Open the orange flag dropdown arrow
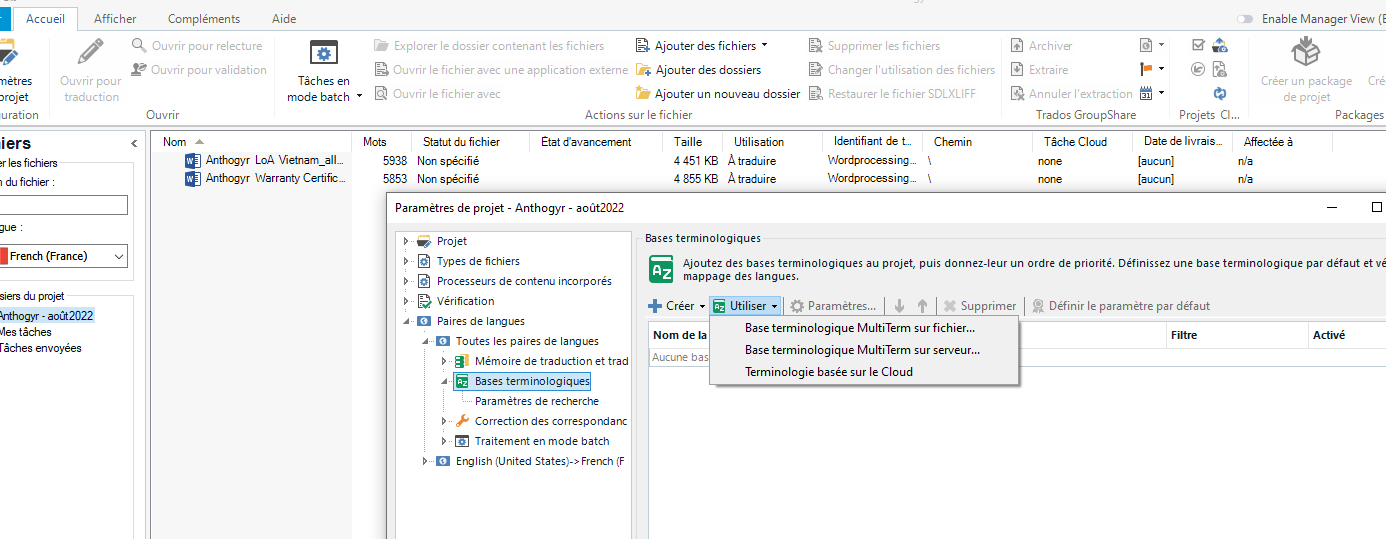 click(x=1162, y=69)
